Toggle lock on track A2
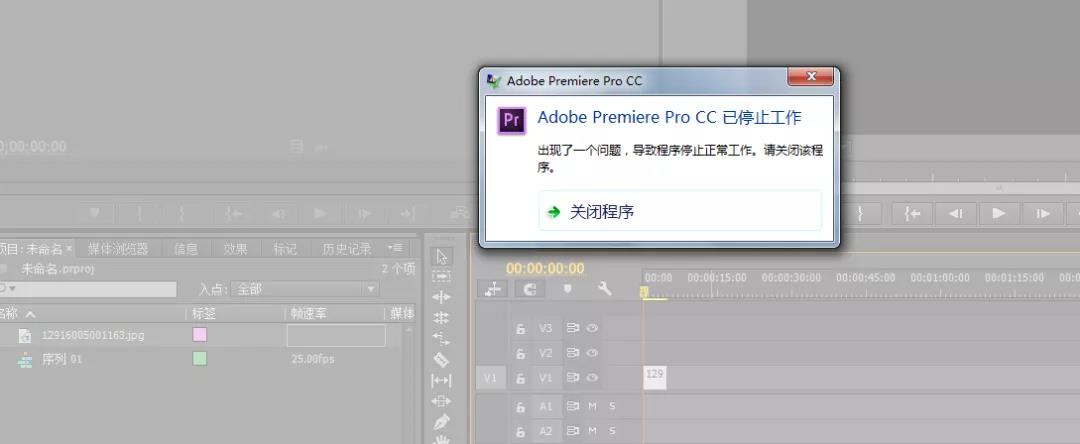Screen dimensions: 1080x444 pyautogui.click(x=521, y=432)
